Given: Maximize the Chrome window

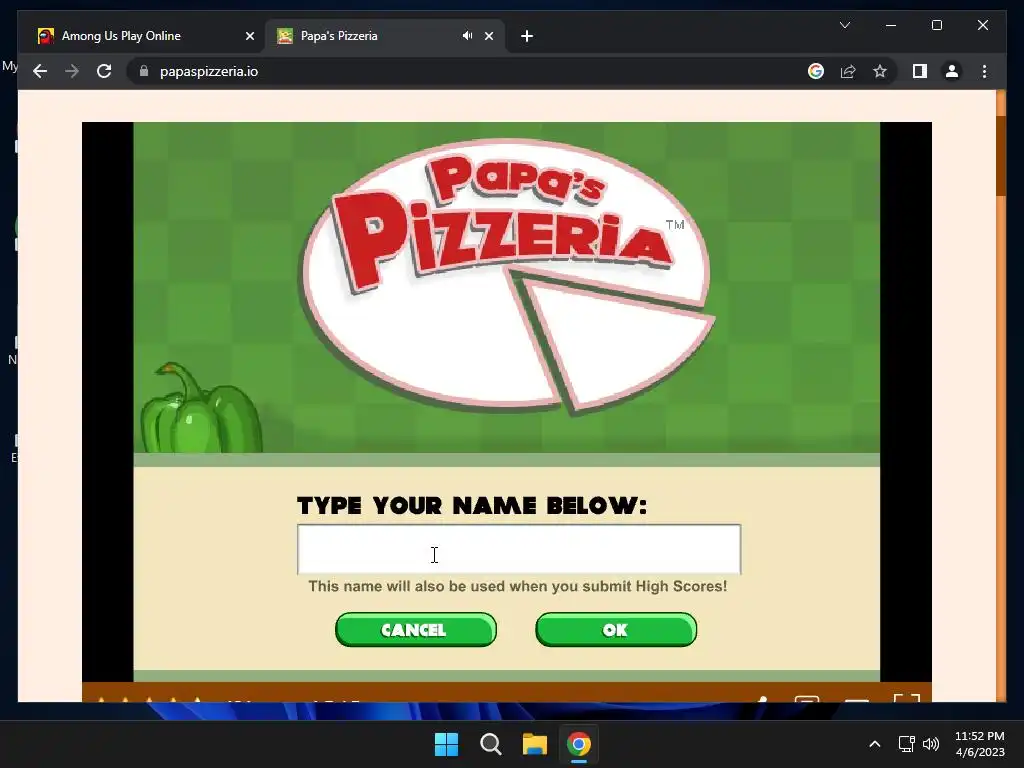Looking at the screenshot, I should [936, 25].
